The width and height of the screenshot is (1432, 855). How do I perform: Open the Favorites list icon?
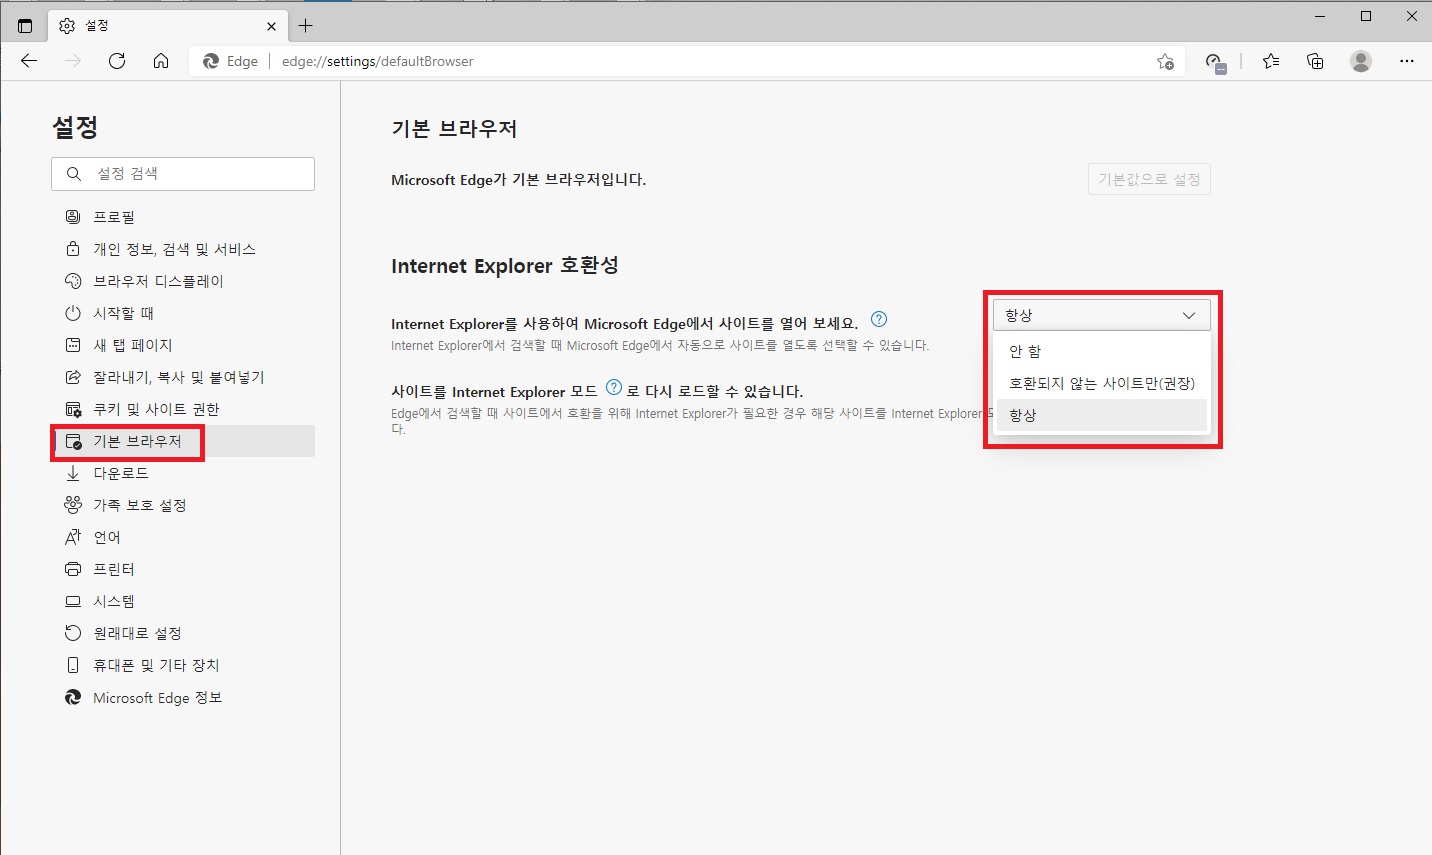[x=1271, y=61]
